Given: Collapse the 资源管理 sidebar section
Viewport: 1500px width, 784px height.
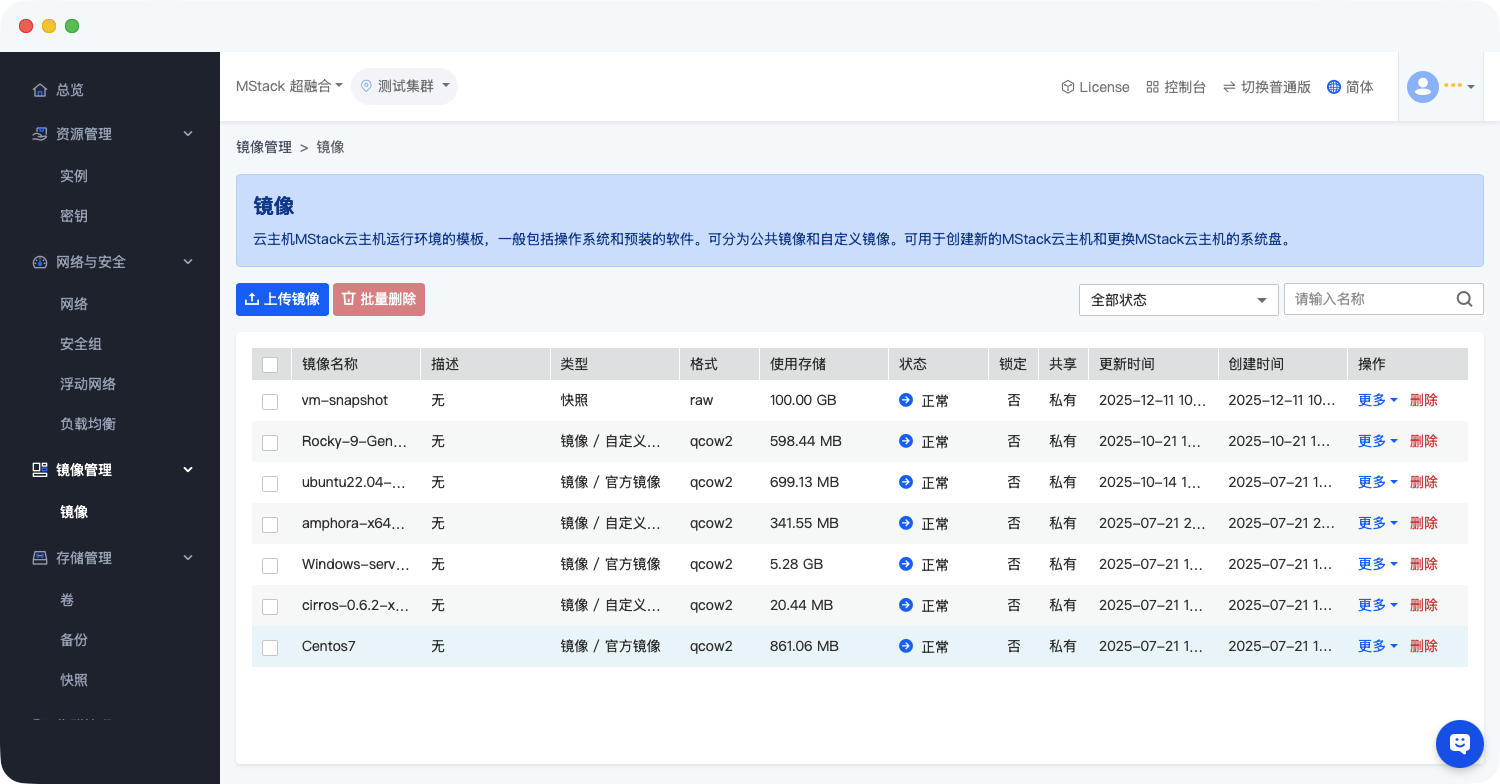Looking at the screenshot, I should click(188, 134).
